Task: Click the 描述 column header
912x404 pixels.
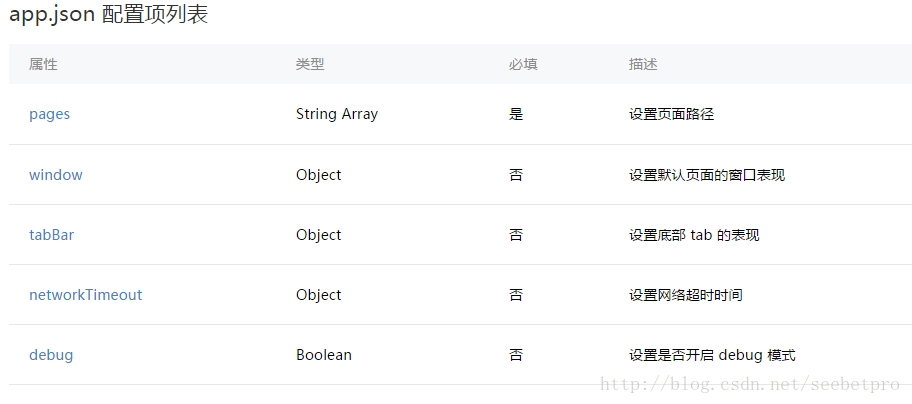Action: [643, 65]
